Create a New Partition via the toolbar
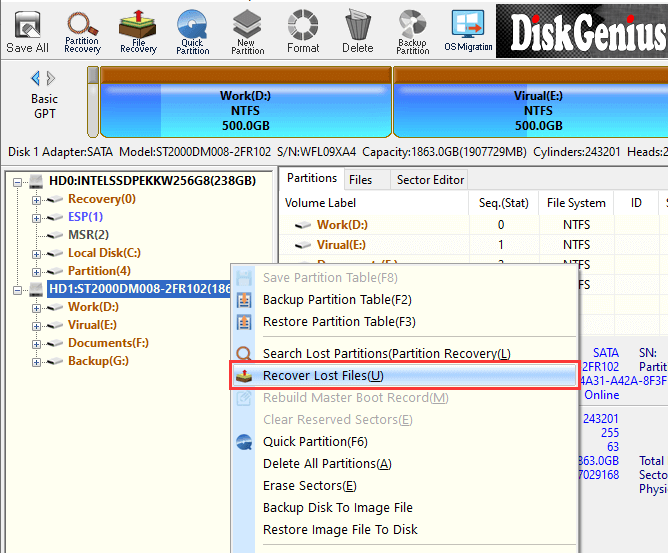The image size is (668, 553). 247,31
